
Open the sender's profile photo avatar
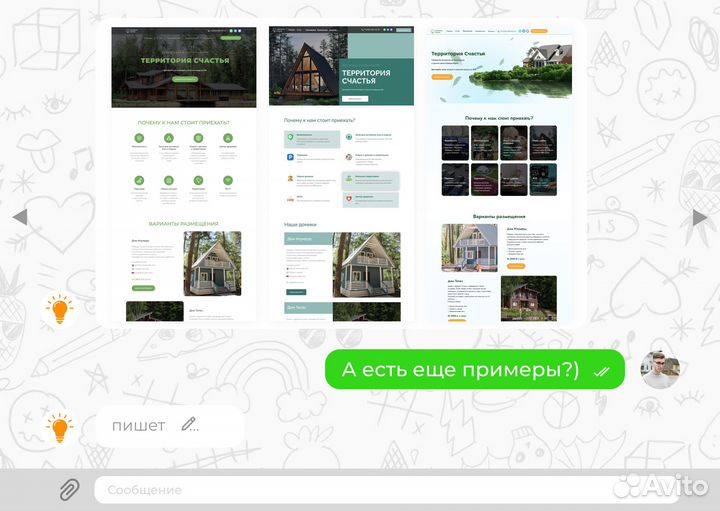tap(660, 369)
